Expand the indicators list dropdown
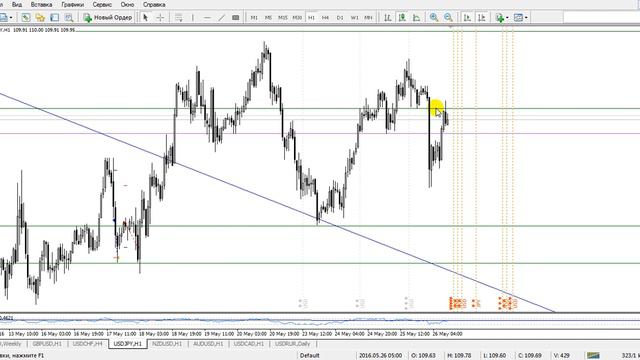 (507, 18)
